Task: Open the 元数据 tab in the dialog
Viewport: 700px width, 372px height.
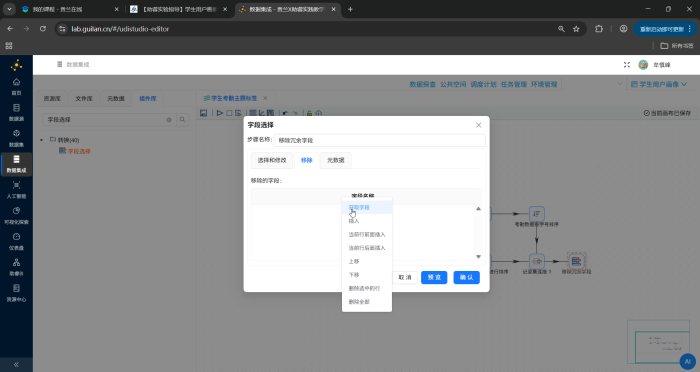Action: tap(336, 160)
